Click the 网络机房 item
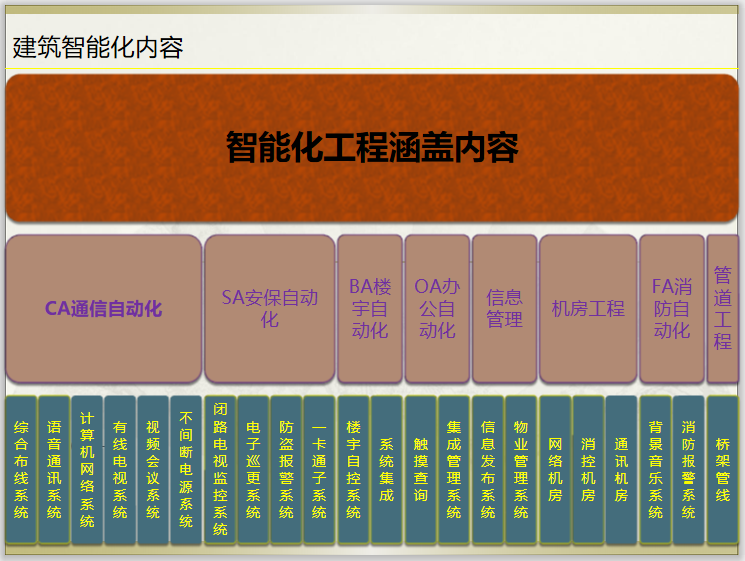 tap(555, 469)
